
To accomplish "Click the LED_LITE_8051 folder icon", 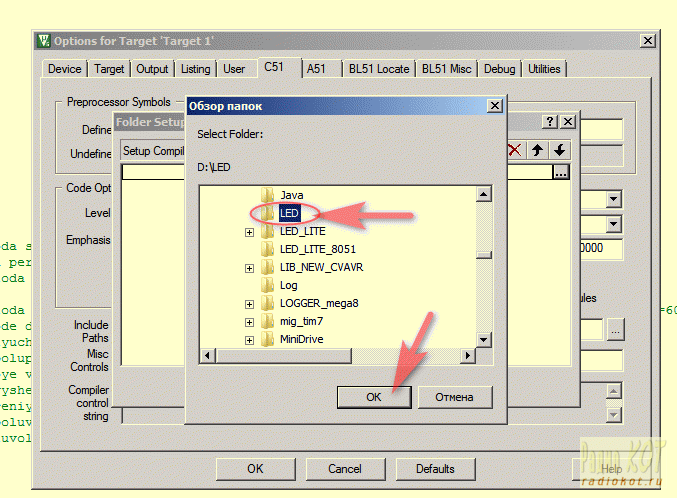I will click(x=268, y=249).
